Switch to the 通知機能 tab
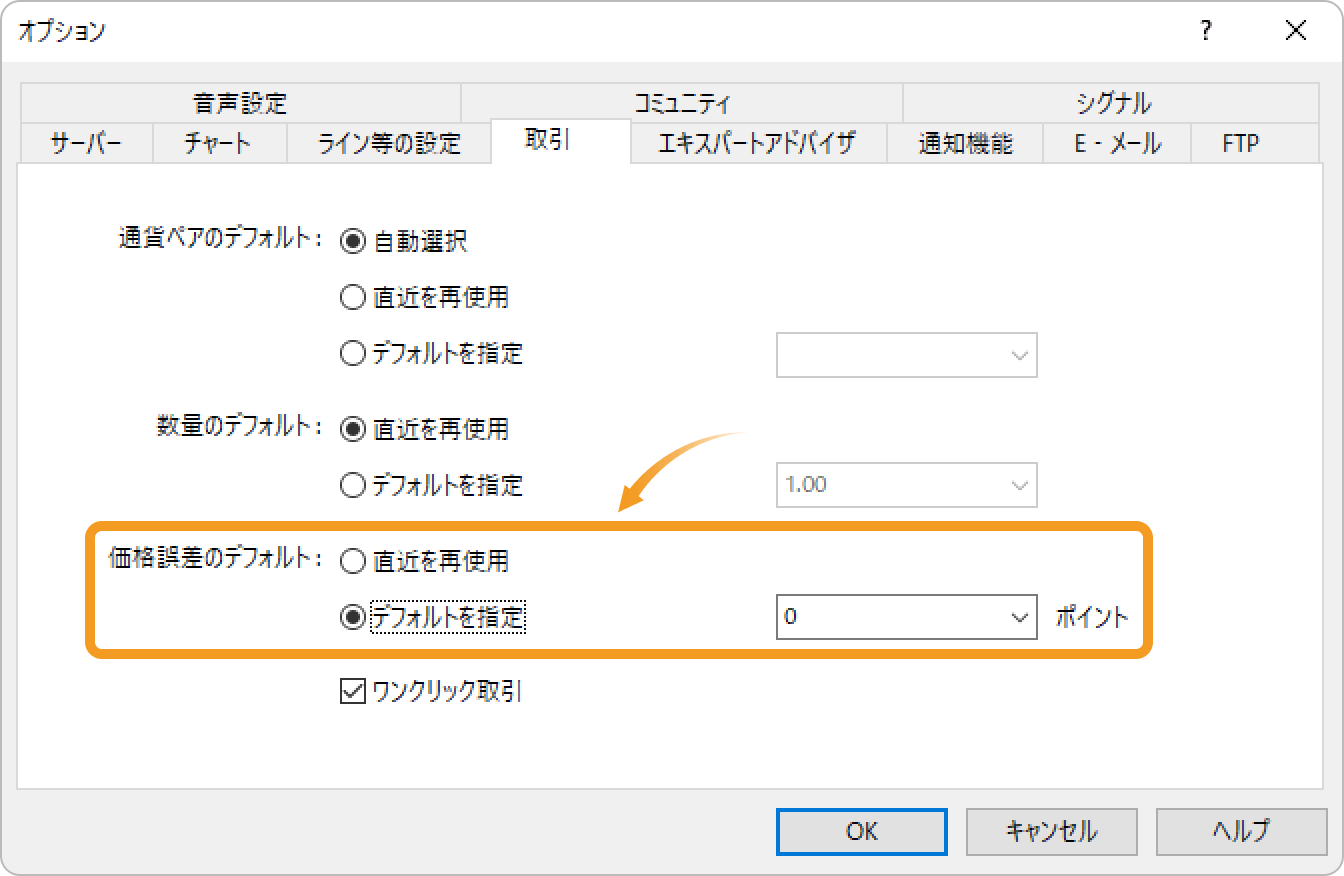This screenshot has width=1344, height=876. pyautogui.click(x=965, y=143)
